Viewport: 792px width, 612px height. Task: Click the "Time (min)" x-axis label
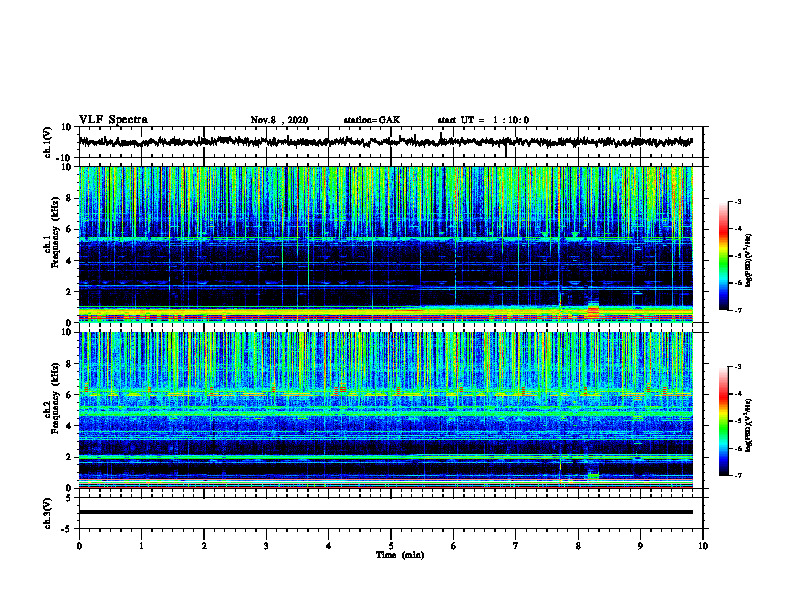coord(400,555)
